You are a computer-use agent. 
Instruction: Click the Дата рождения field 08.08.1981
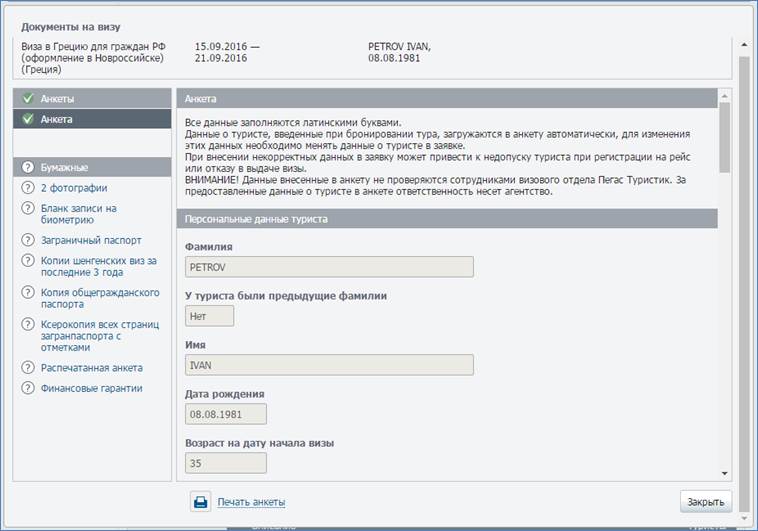226,414
